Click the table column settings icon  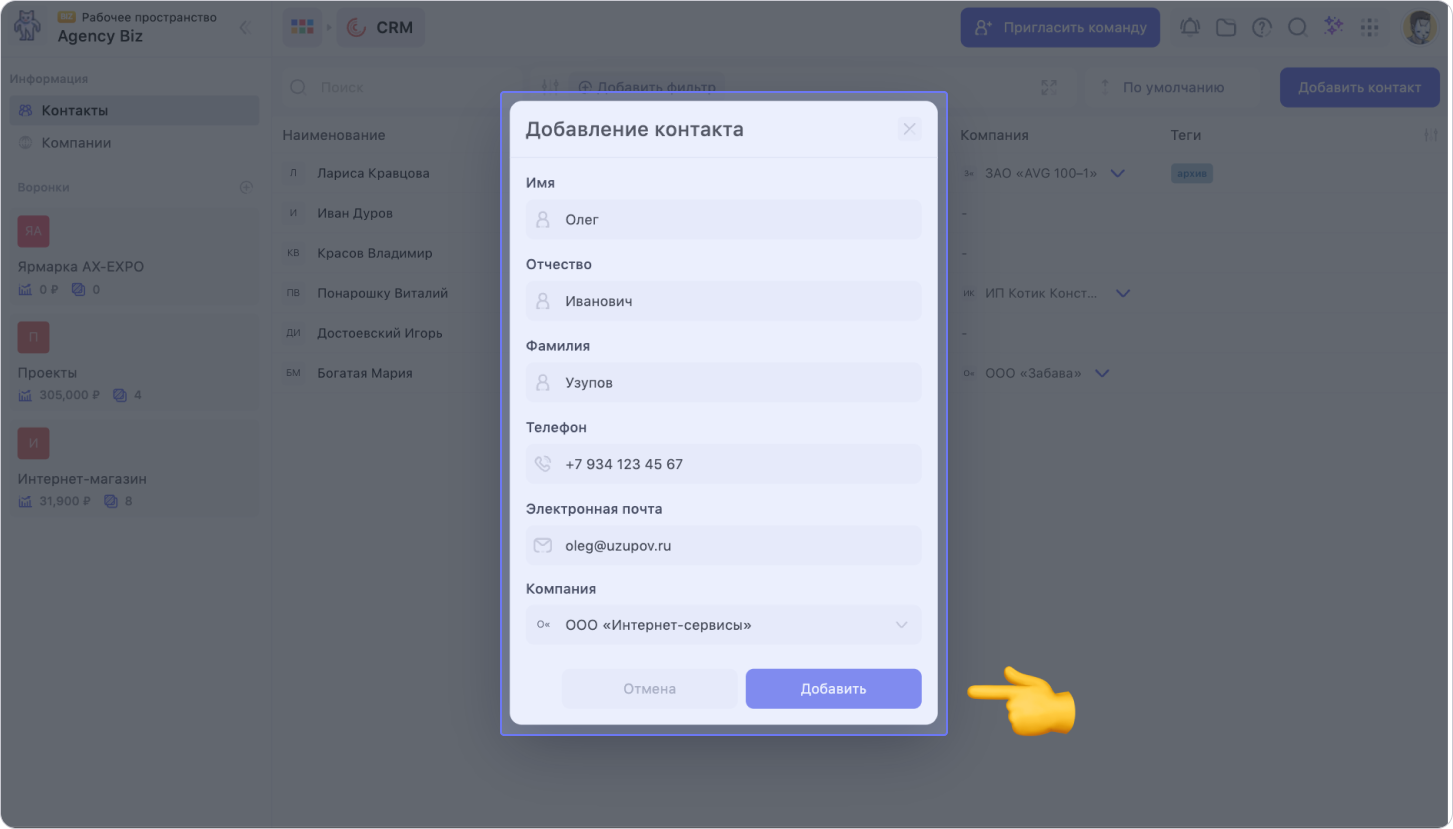[1430, 135]
